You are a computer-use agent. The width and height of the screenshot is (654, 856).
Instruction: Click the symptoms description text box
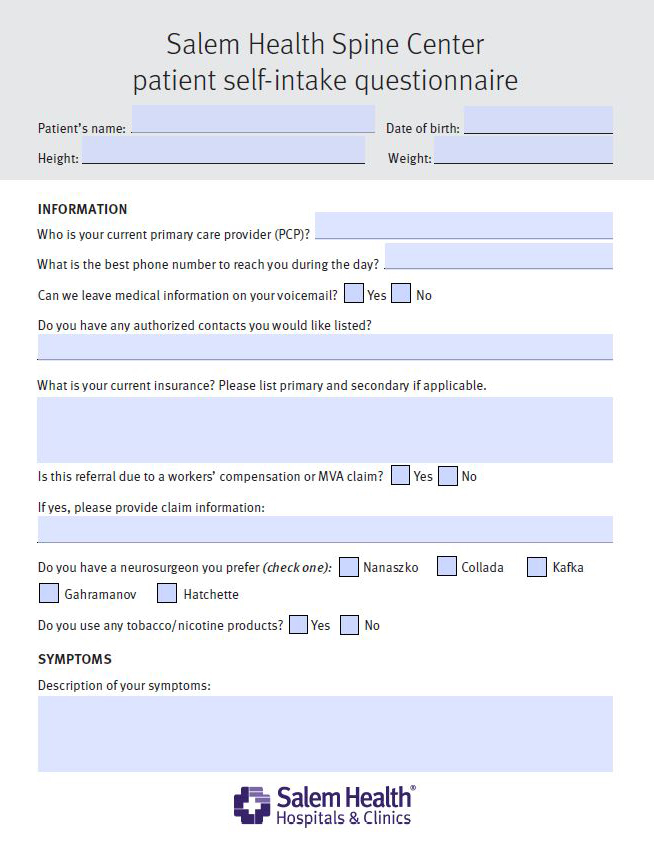pyautogui.click(x=325, y=733)
